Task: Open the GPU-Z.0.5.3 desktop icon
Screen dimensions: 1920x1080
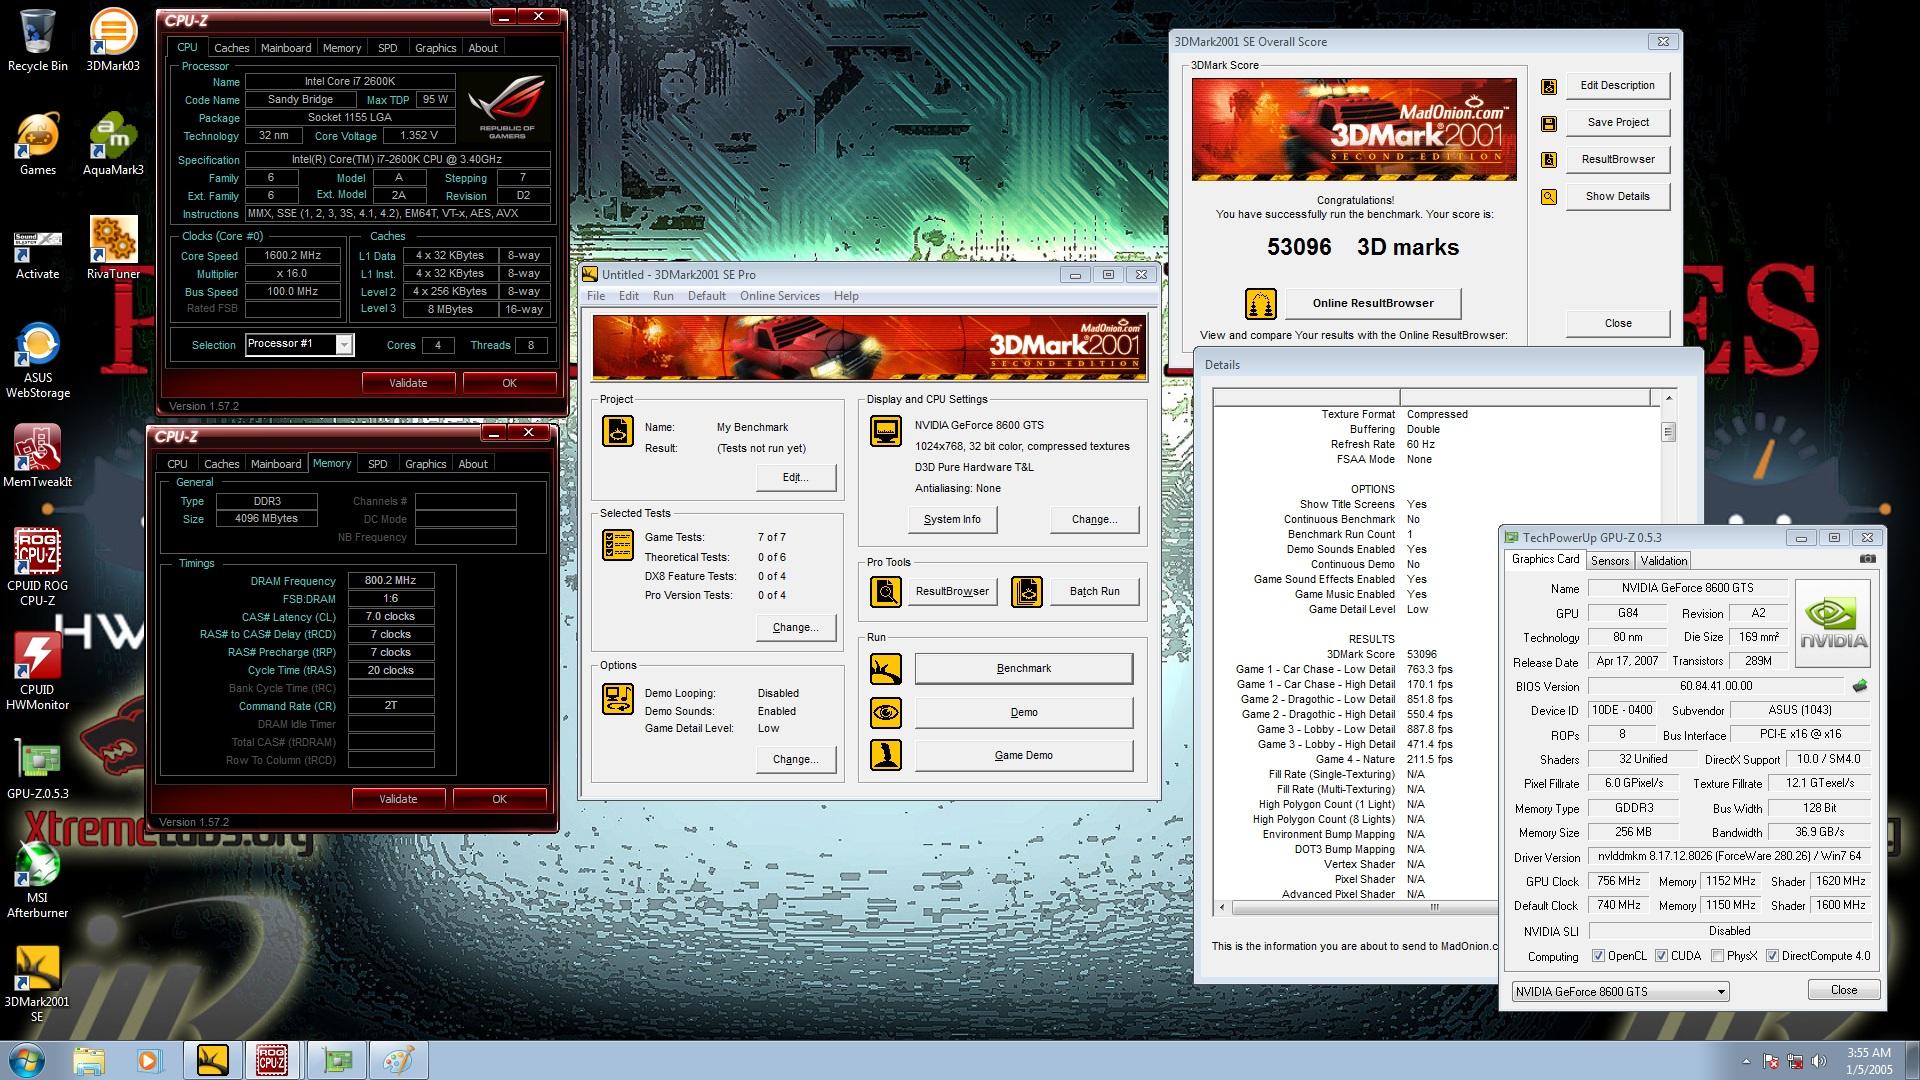Action: pos(37,768)
